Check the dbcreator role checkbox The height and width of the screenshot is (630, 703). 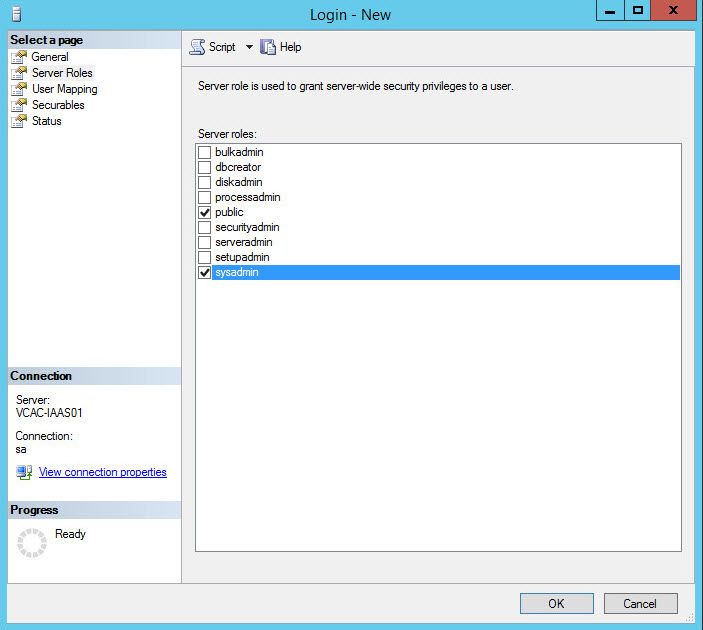204,167
